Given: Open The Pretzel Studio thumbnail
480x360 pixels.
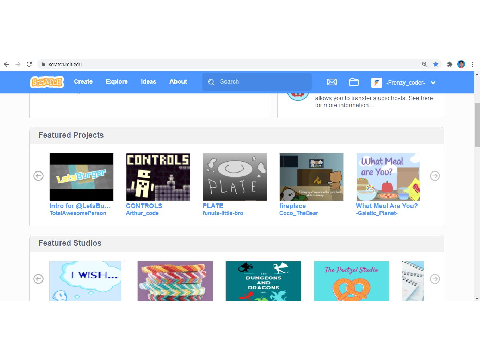Looking at the screenshot, I should [x=351, y=281].
